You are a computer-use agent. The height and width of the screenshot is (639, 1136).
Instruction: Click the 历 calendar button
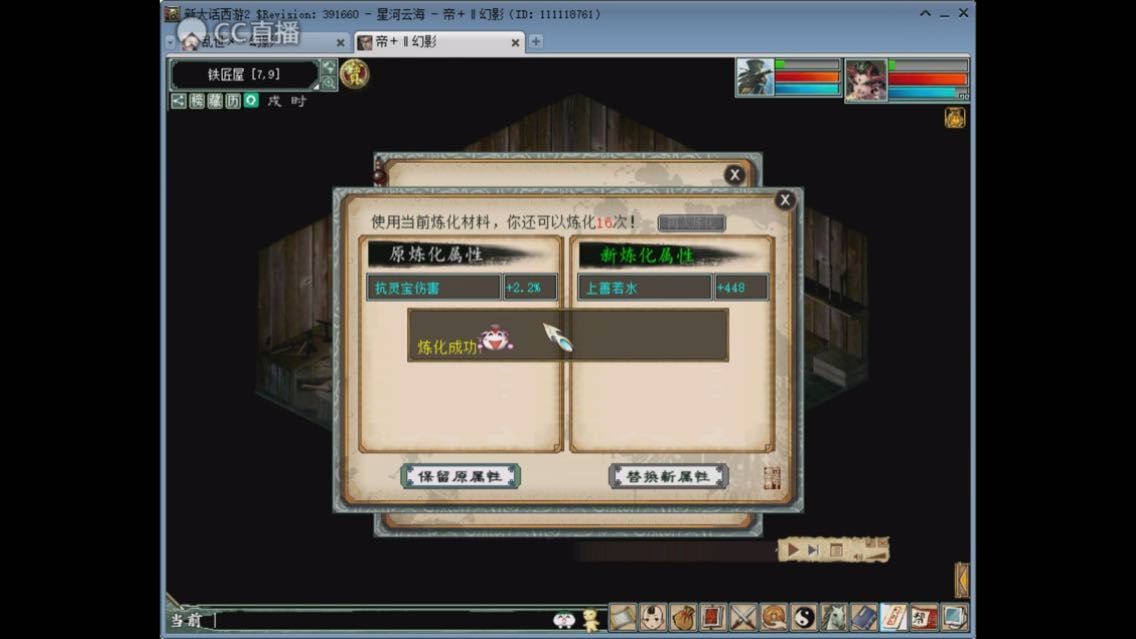[233, 101]
